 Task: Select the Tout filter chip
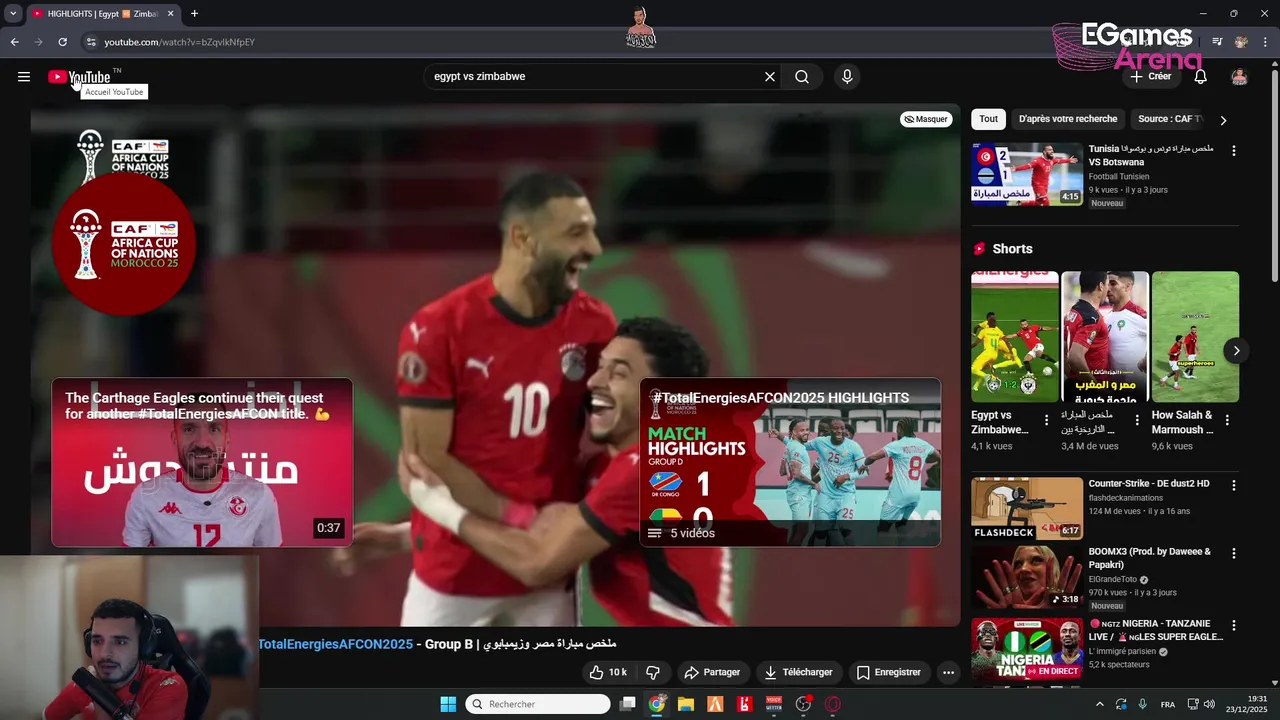[x=988, y=119]
